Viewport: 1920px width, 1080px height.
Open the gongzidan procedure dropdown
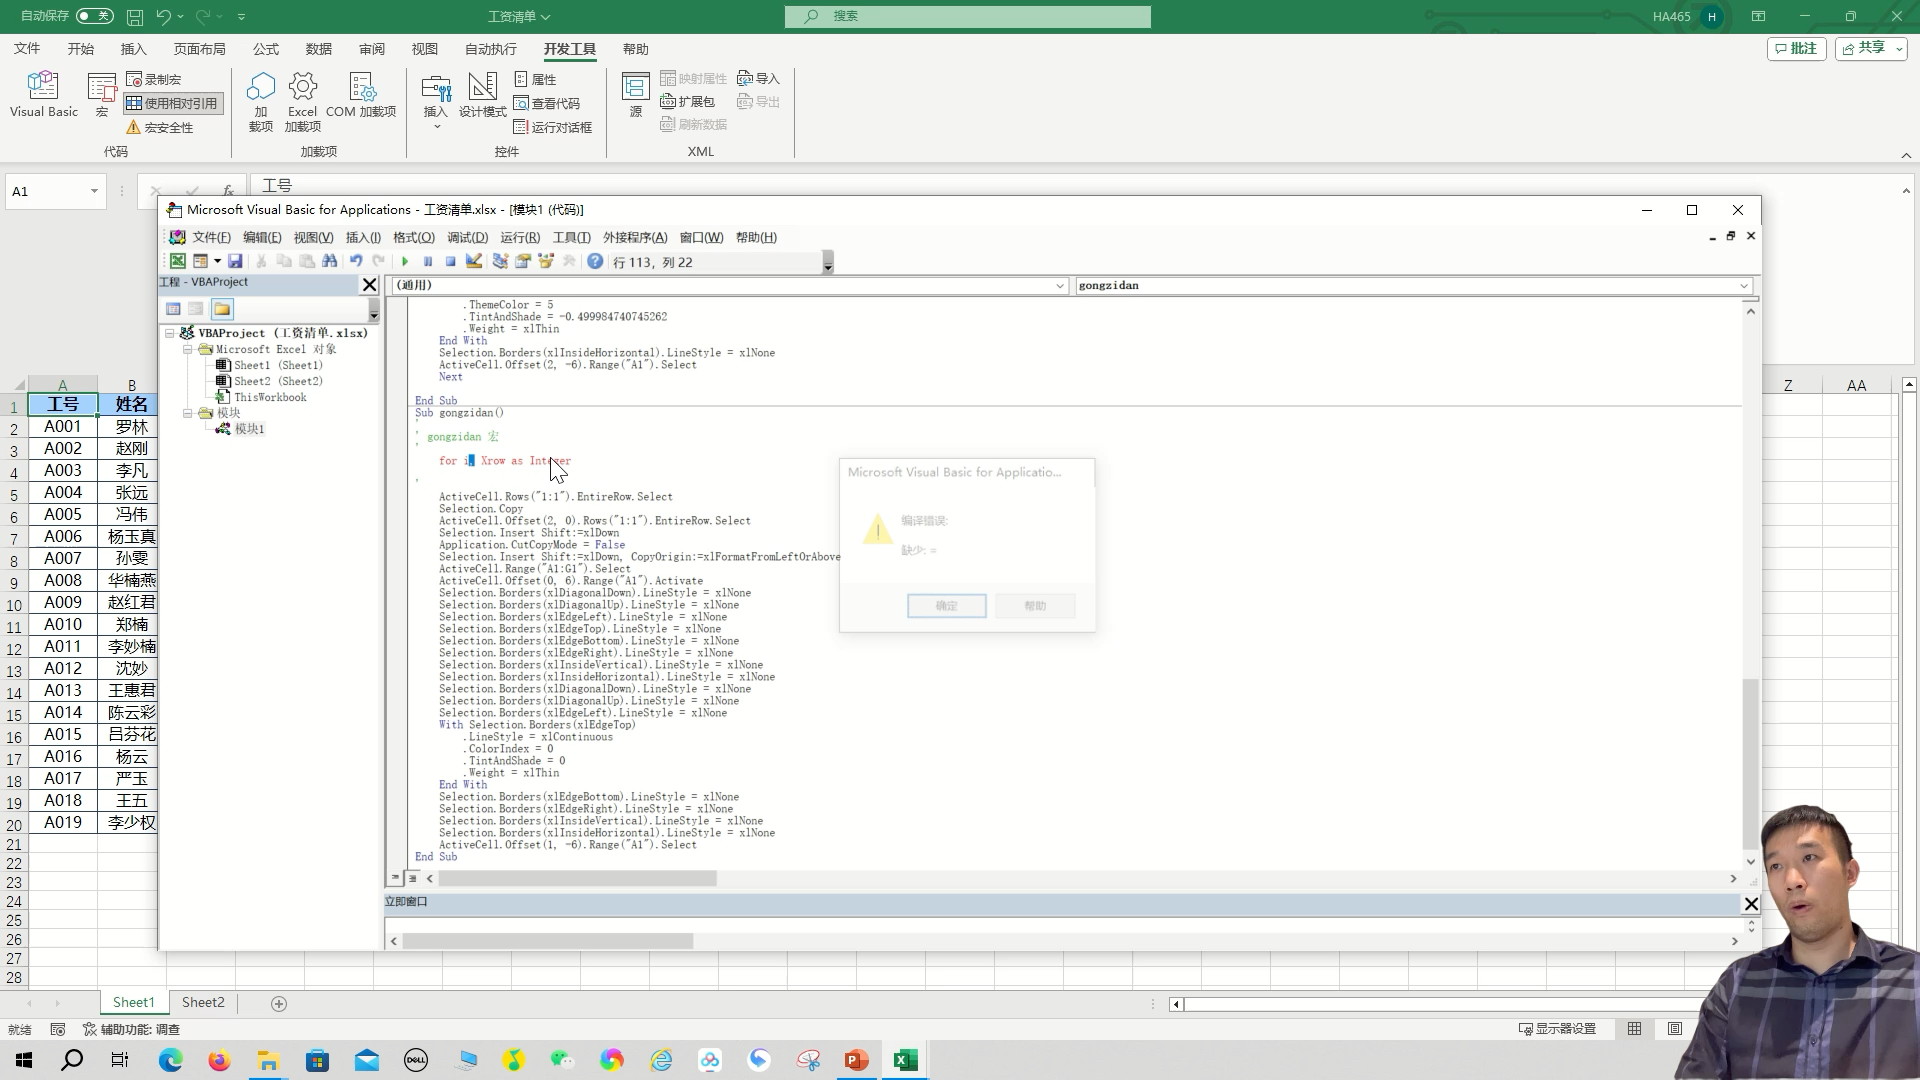coord(1744,286)
